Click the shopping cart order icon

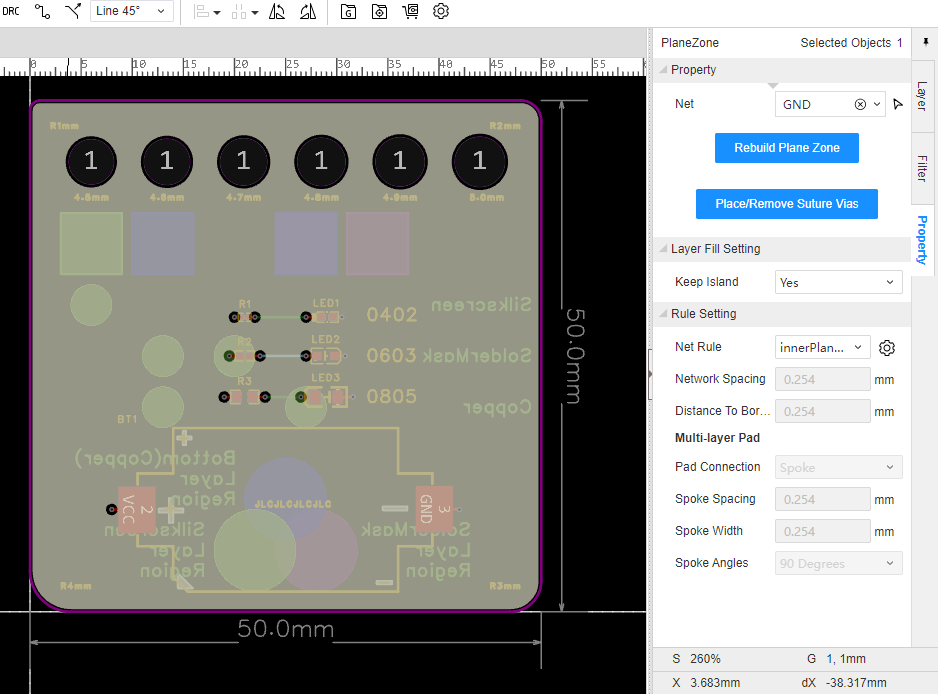410,12
